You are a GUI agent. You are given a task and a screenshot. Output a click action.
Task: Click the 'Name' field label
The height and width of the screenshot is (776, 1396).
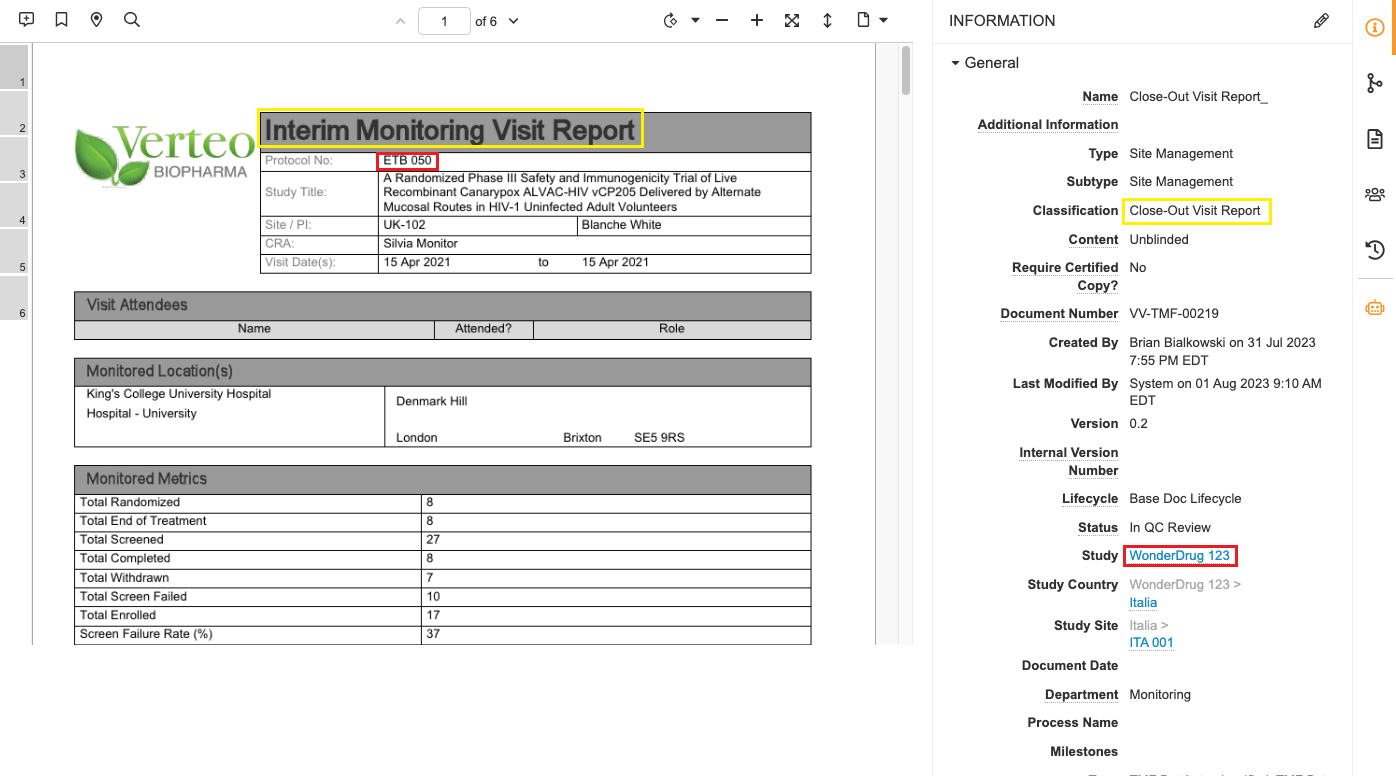point(1100,97)
